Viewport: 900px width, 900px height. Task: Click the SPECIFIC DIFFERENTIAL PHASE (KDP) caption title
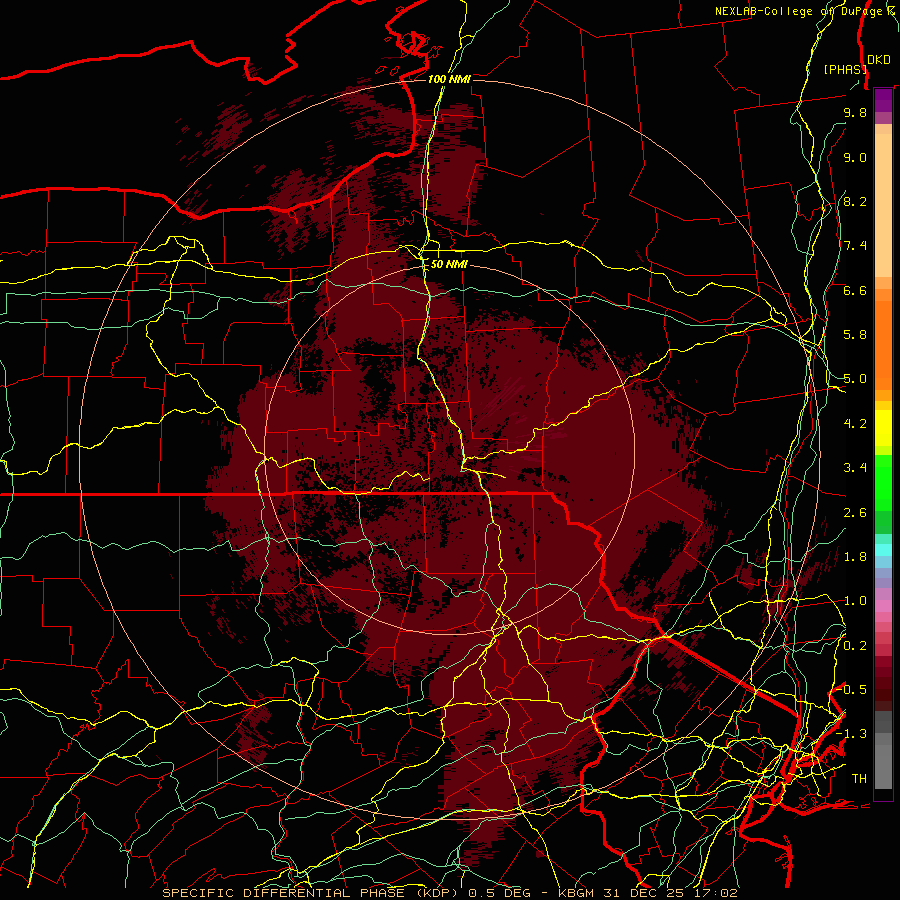point(312,893)
